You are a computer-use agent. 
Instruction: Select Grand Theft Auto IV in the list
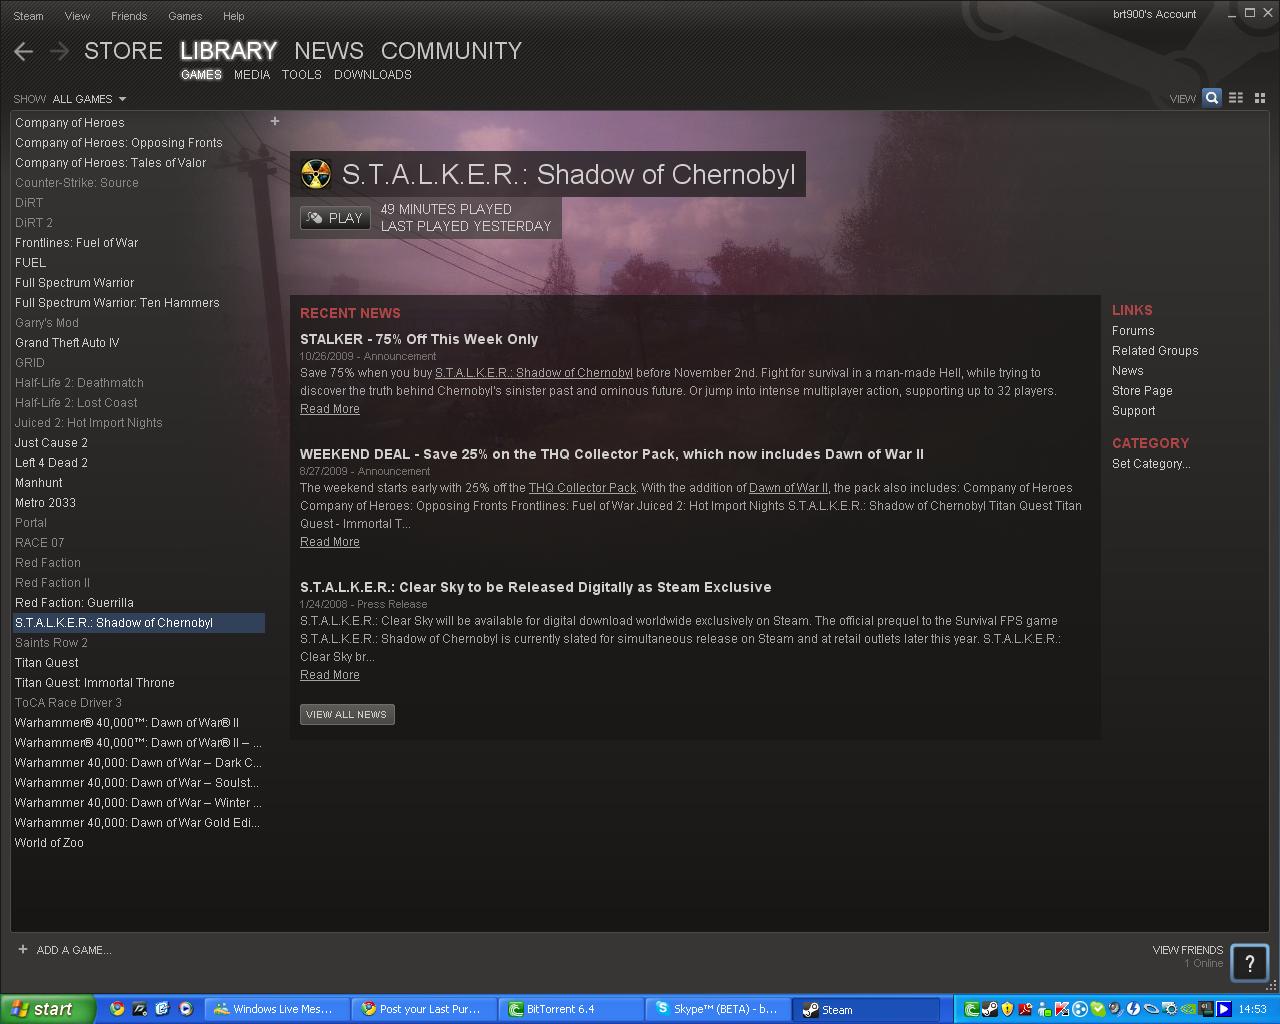(x=139, y=343)
